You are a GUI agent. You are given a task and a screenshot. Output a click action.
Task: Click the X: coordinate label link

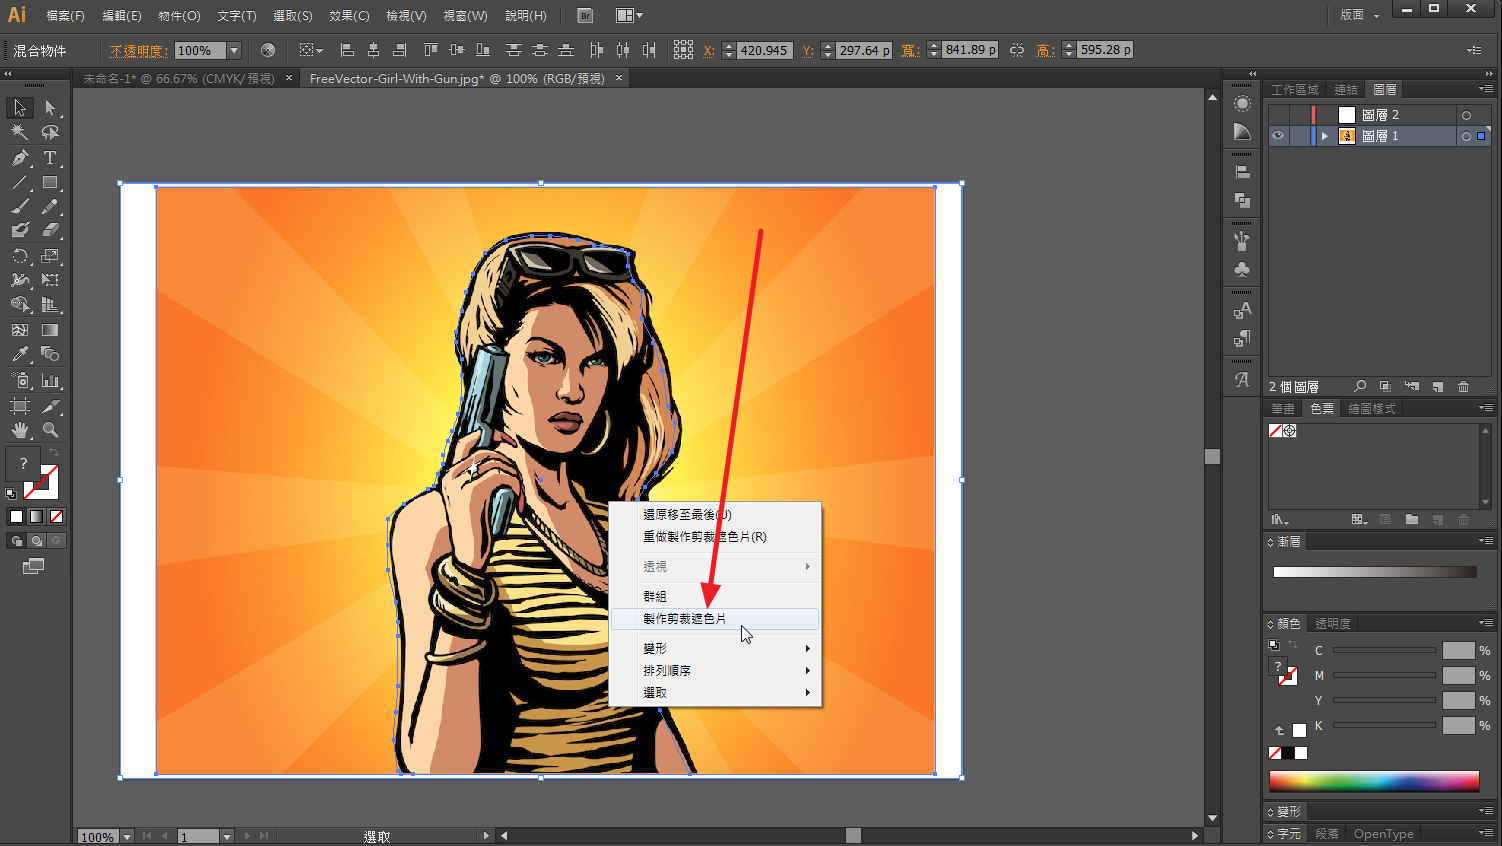coord(709,50)
